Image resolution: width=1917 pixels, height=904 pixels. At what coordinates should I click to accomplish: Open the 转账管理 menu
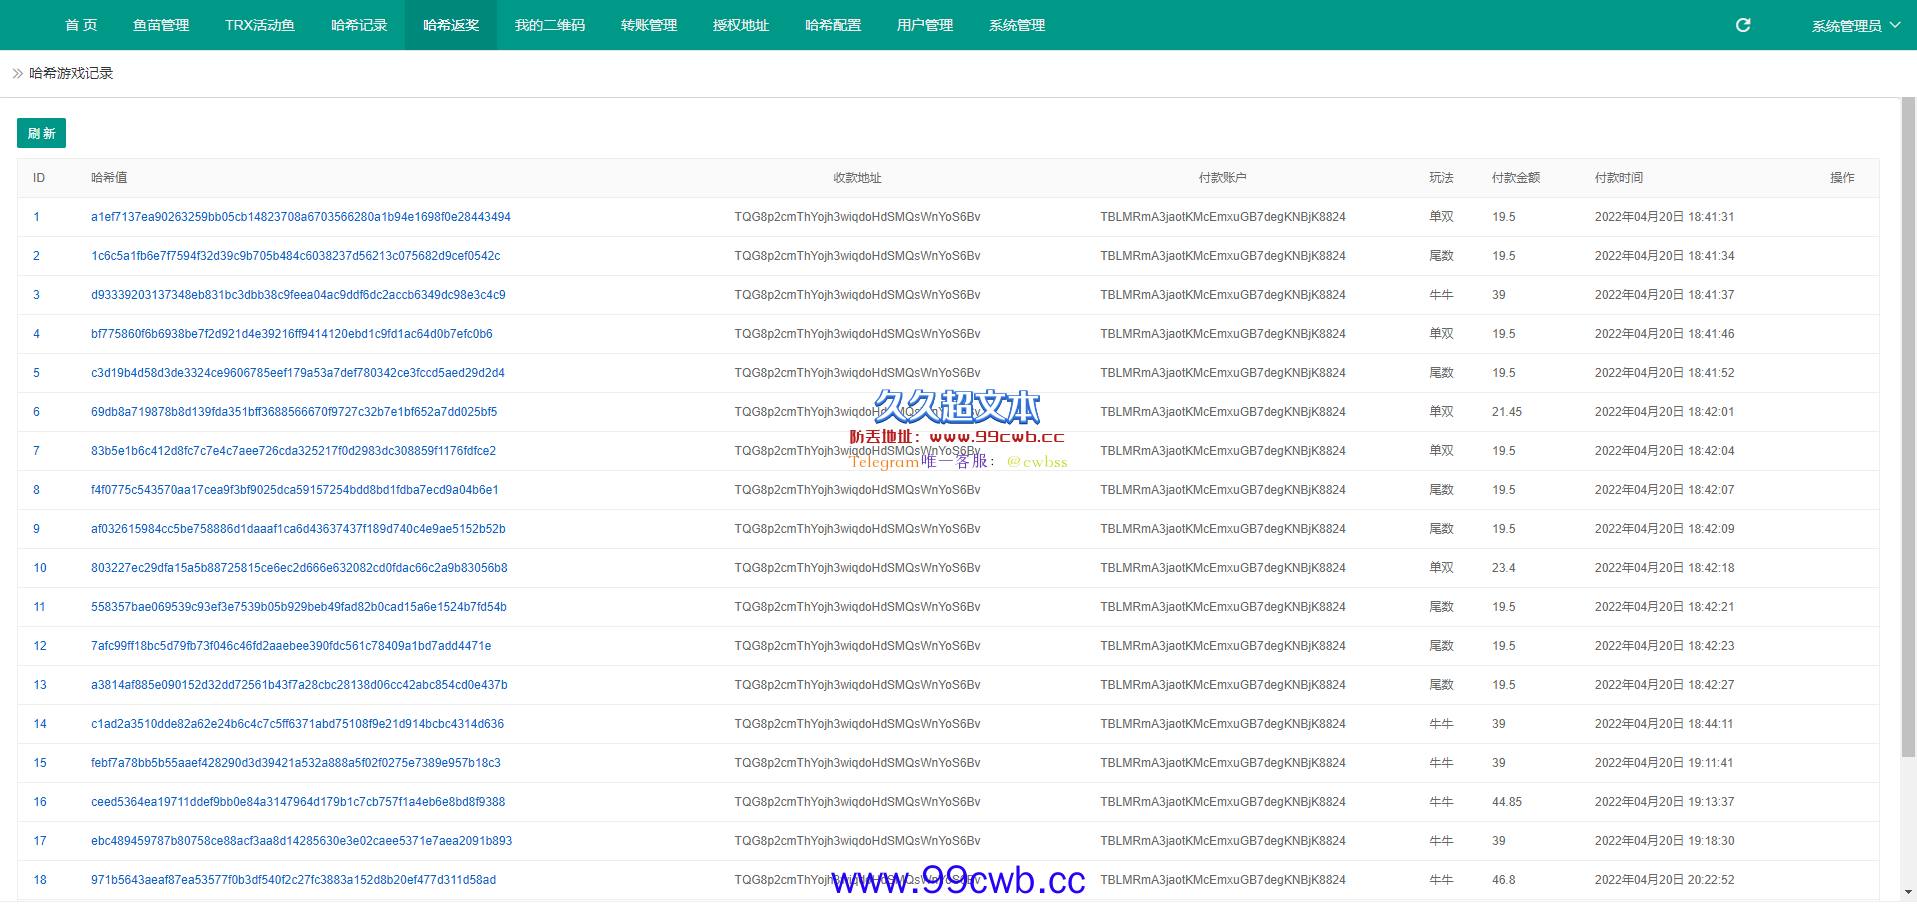[x=649, y=25]
